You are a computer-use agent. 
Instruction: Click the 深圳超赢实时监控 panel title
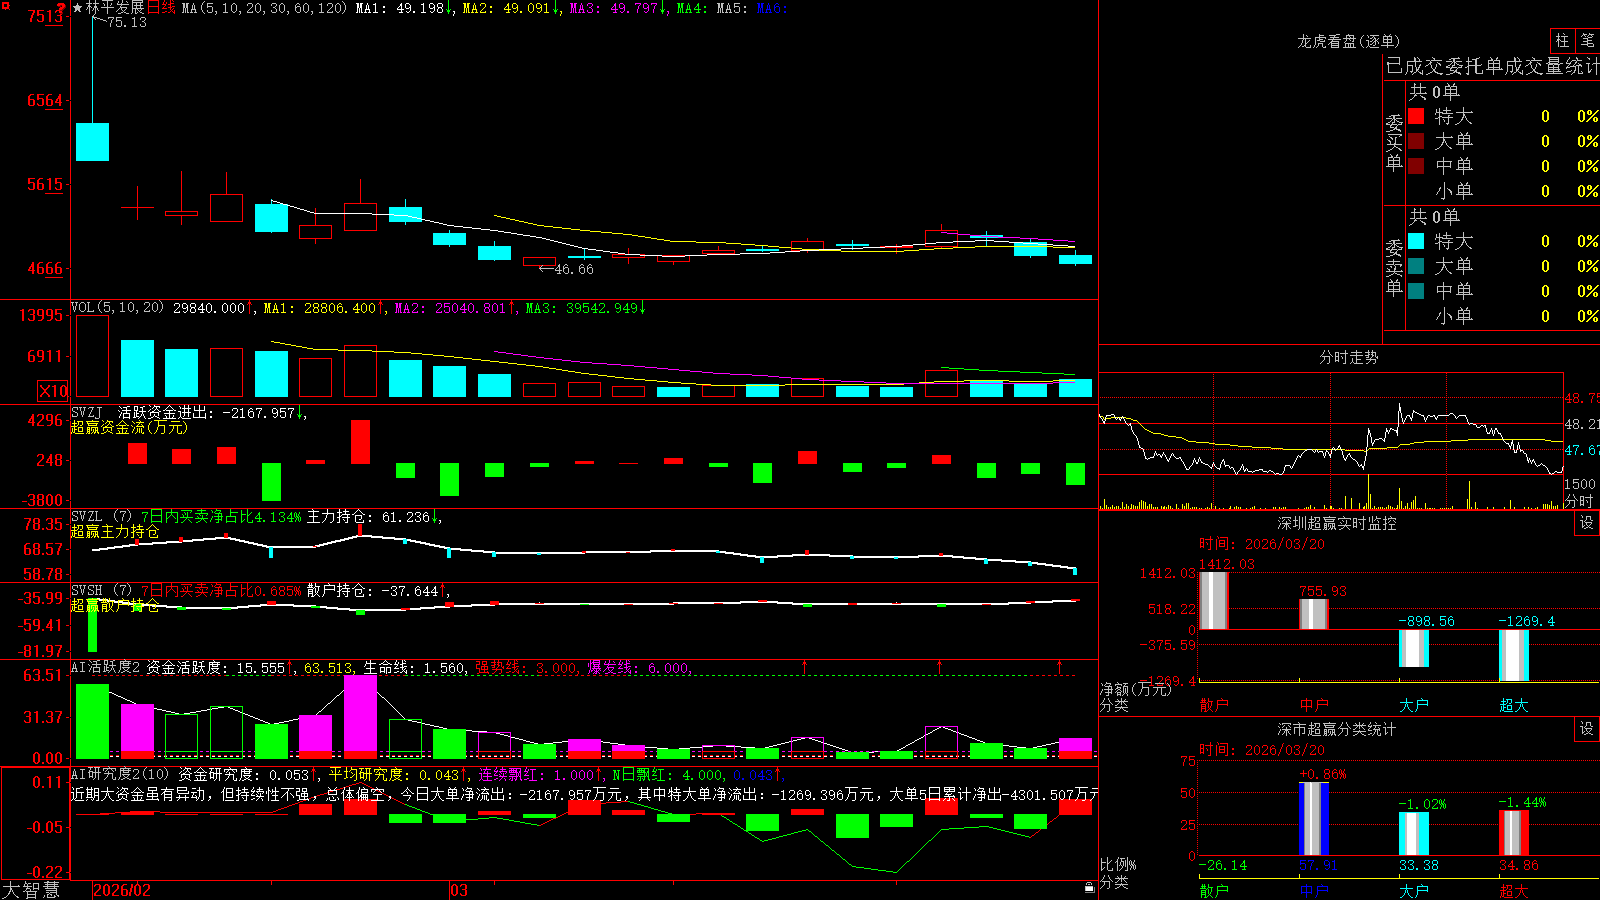1337,523
